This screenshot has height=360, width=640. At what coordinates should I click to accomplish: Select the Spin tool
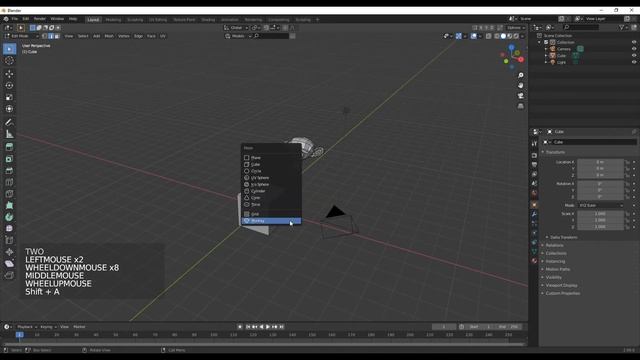[x=9, y=217]
